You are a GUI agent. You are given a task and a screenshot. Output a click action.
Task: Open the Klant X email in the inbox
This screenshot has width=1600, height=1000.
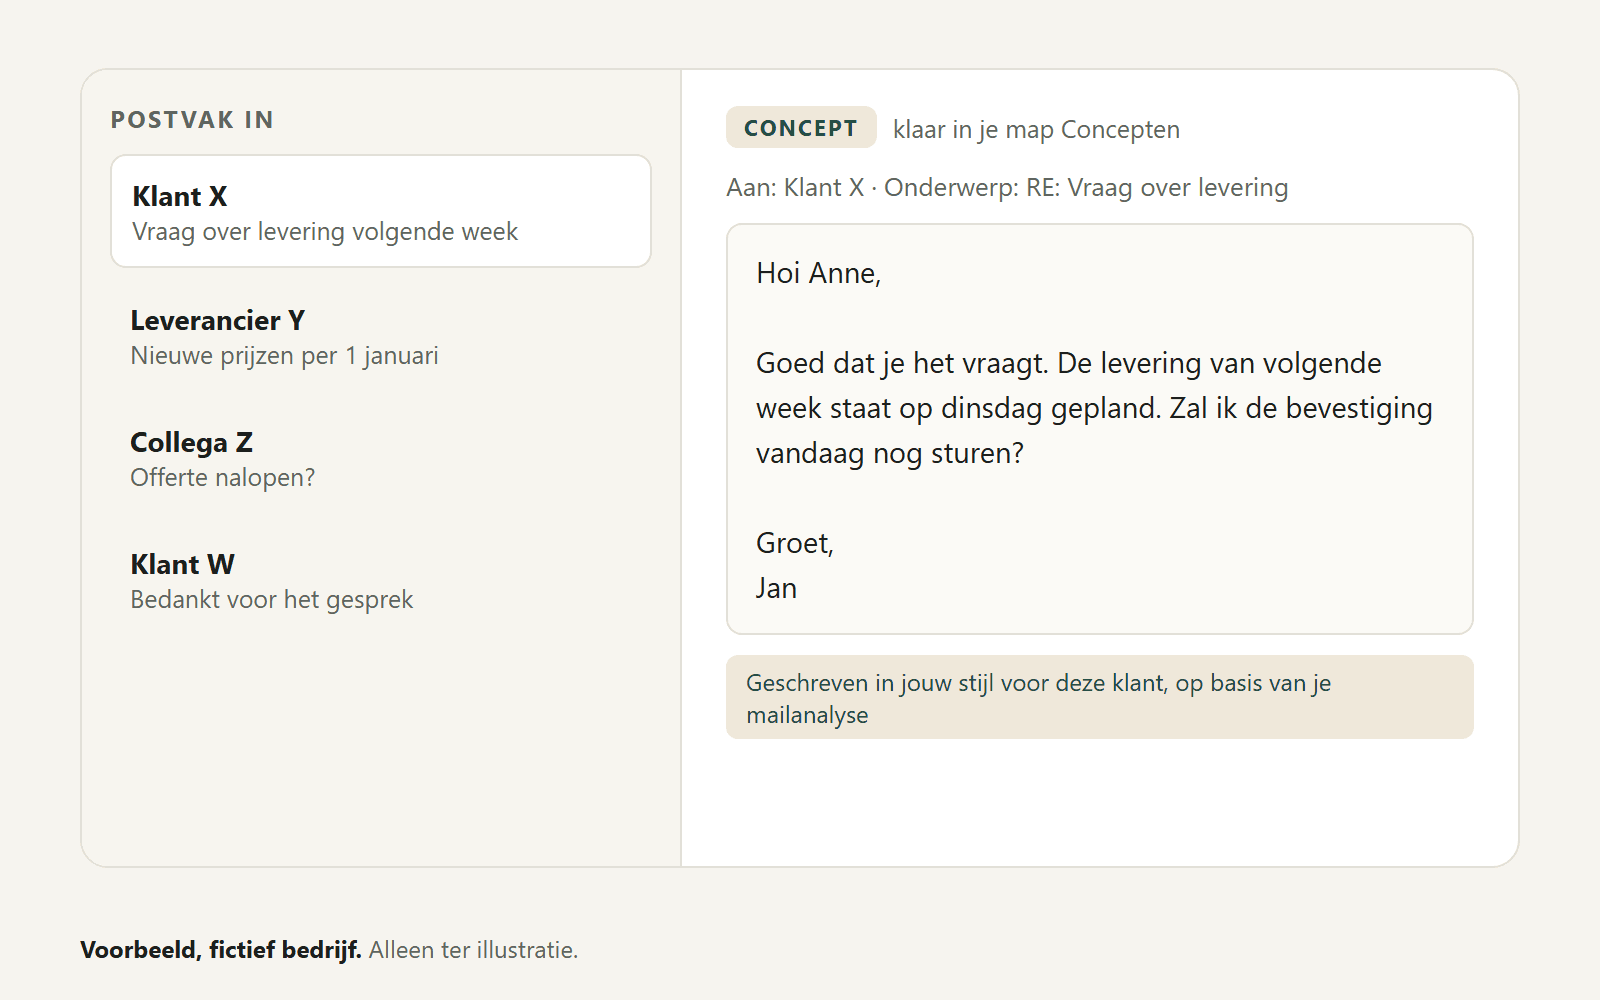(x=381, y=211)
